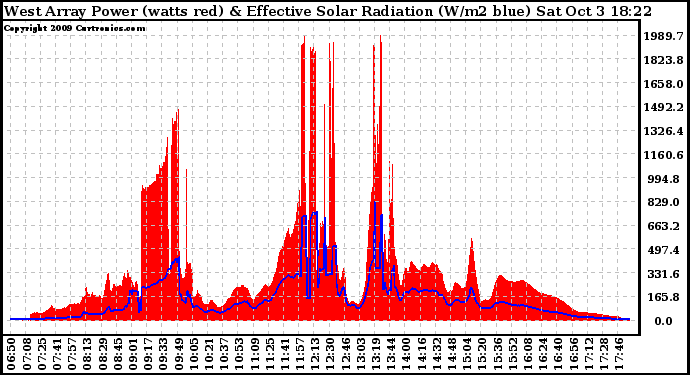Viewport: 690px width, 375px height.
Task: Click the 11:09 time label
Action: coord(254,353)
